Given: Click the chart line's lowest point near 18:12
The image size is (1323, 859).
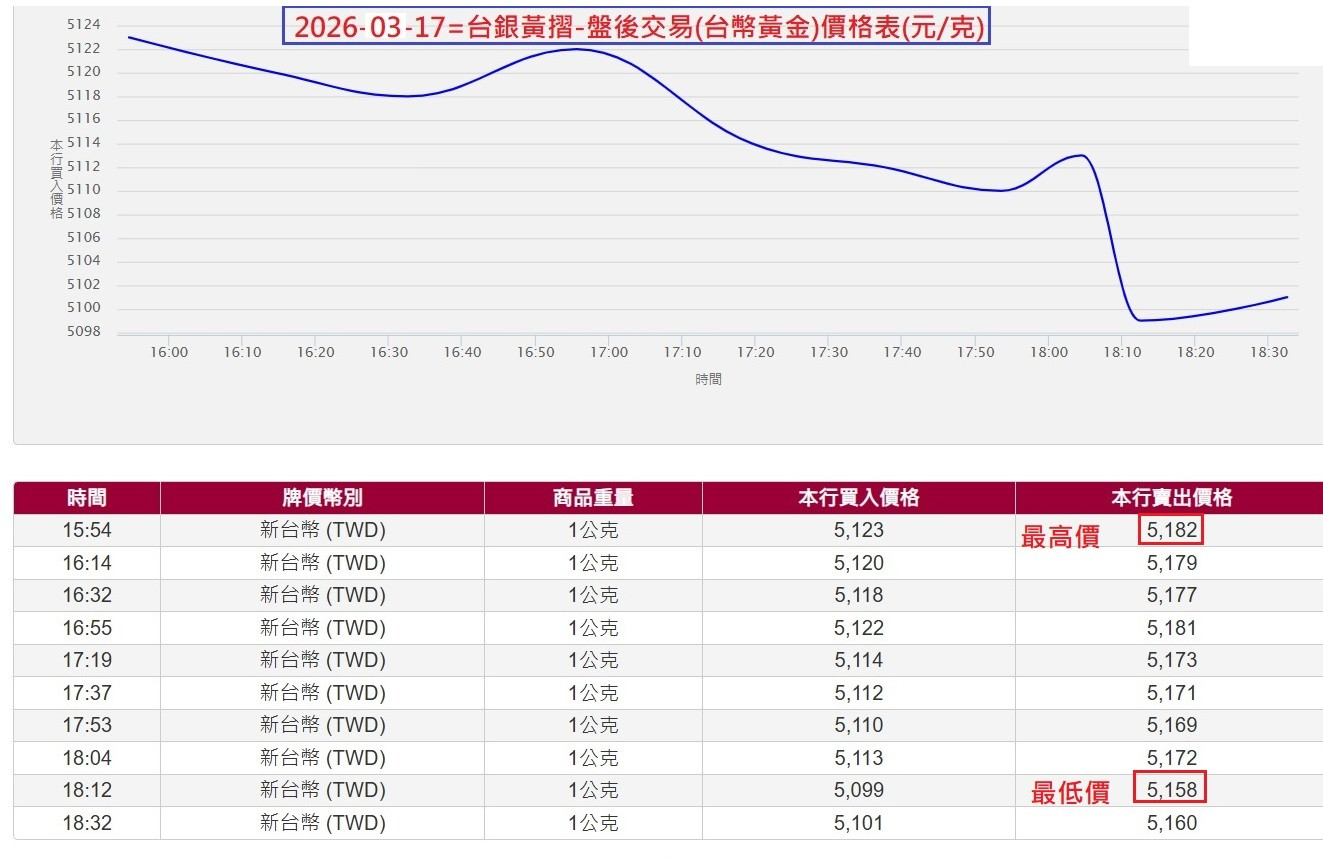Looking at the screenshot, I should tap(1139, 320).
